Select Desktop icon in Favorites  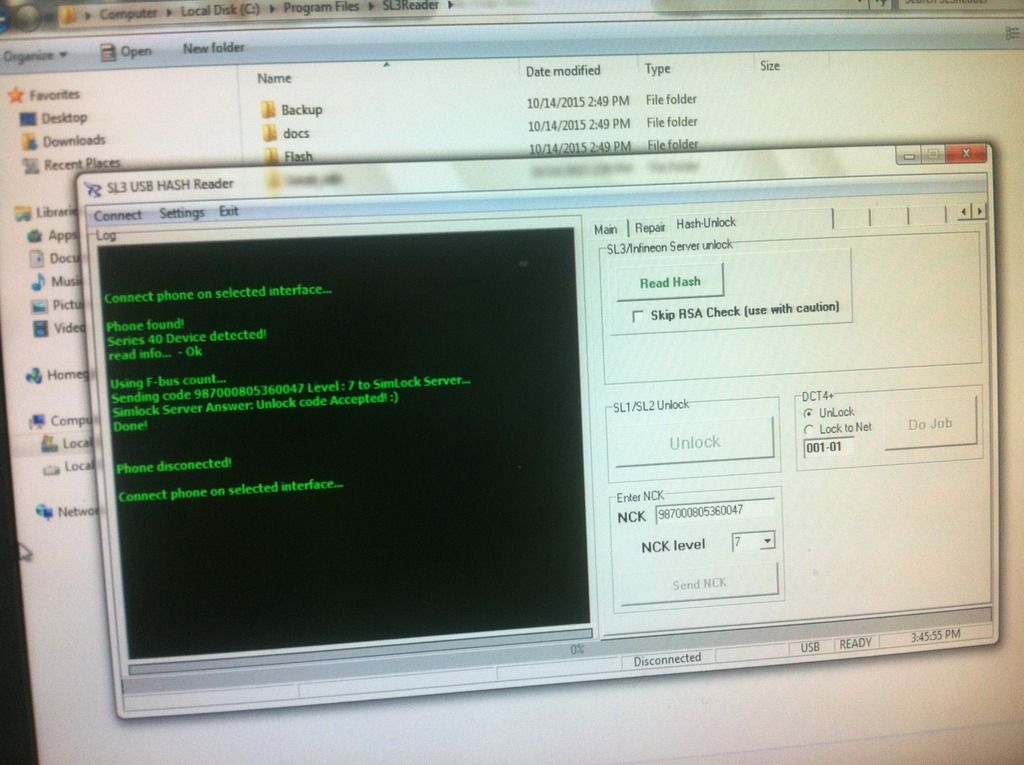pyautogui.click(x=28, y=118)
